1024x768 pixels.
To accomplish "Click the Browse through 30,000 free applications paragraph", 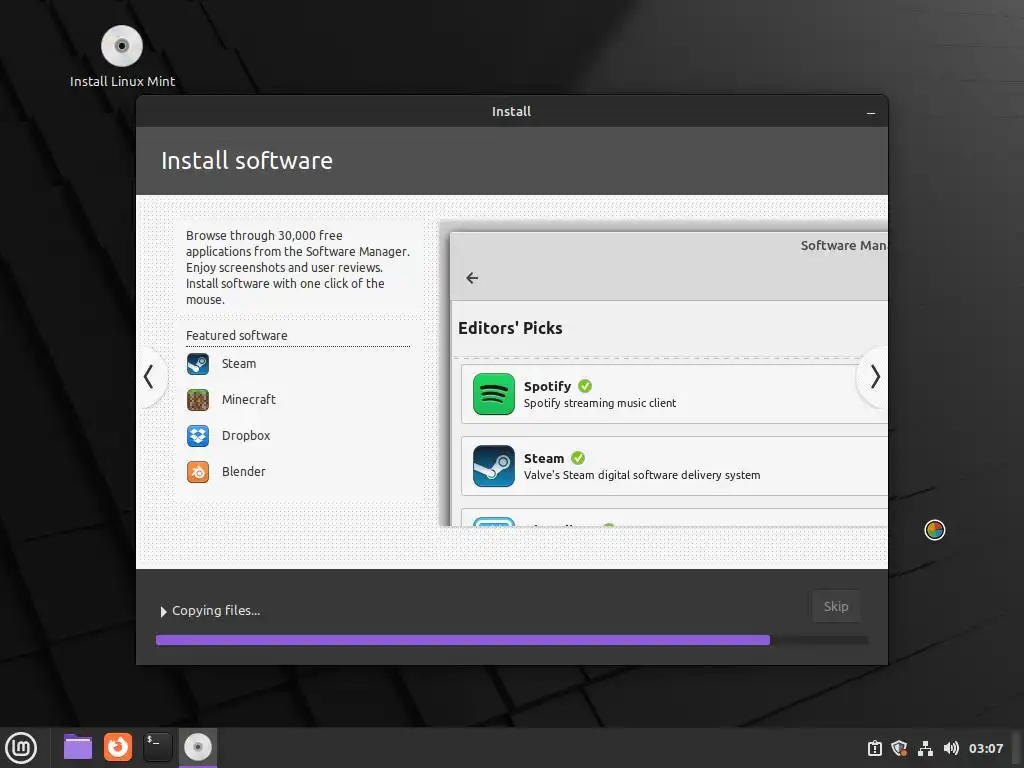I will [298, 268].
